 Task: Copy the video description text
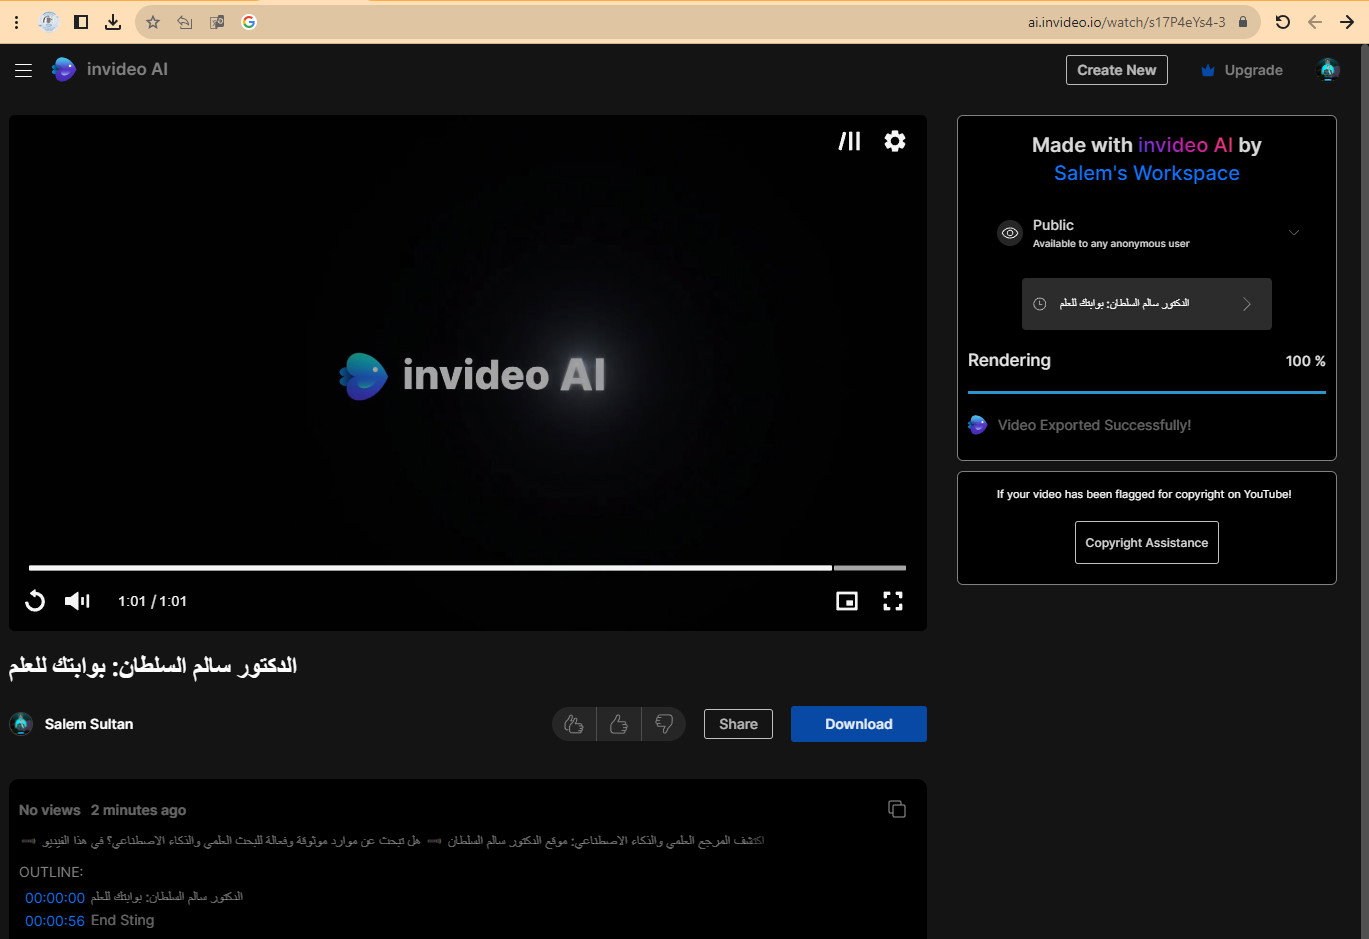click(896, 809)
